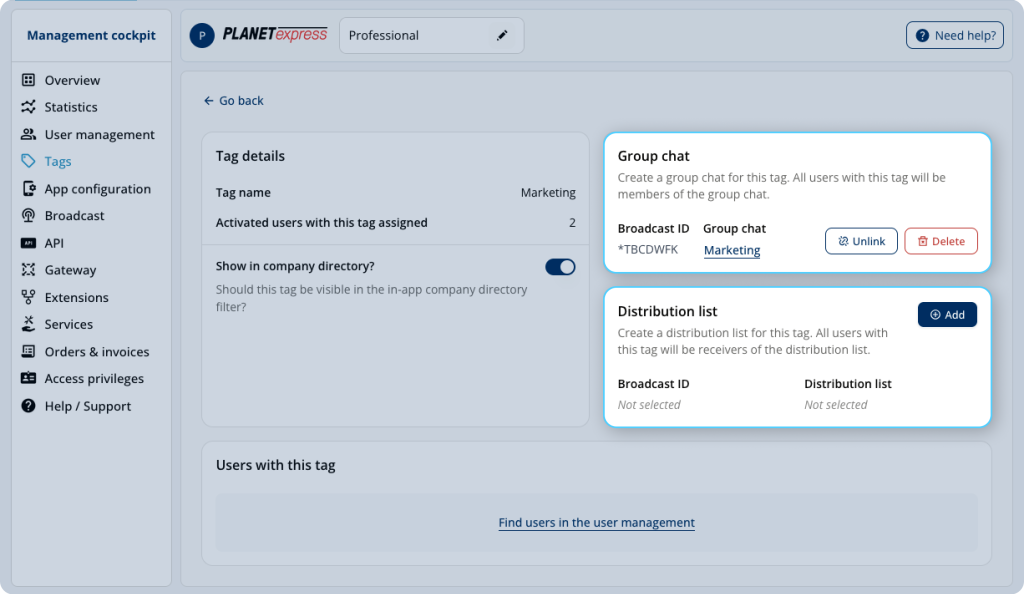Viewport: 1024px width, 594px height.
Task: Click the Orders & invoices icon
Action: pos(28,351)
